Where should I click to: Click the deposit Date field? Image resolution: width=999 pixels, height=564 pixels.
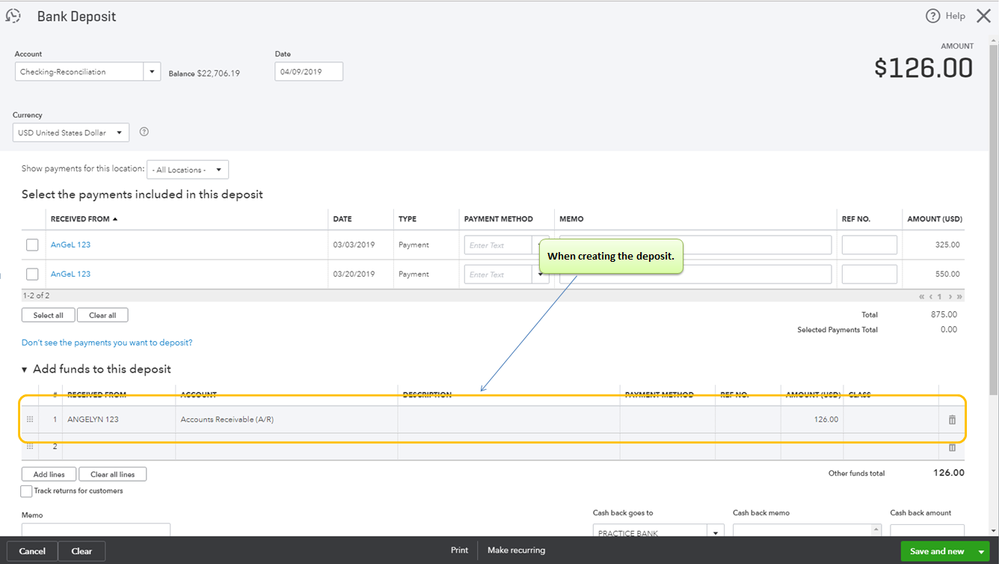(x=309, y=71)
